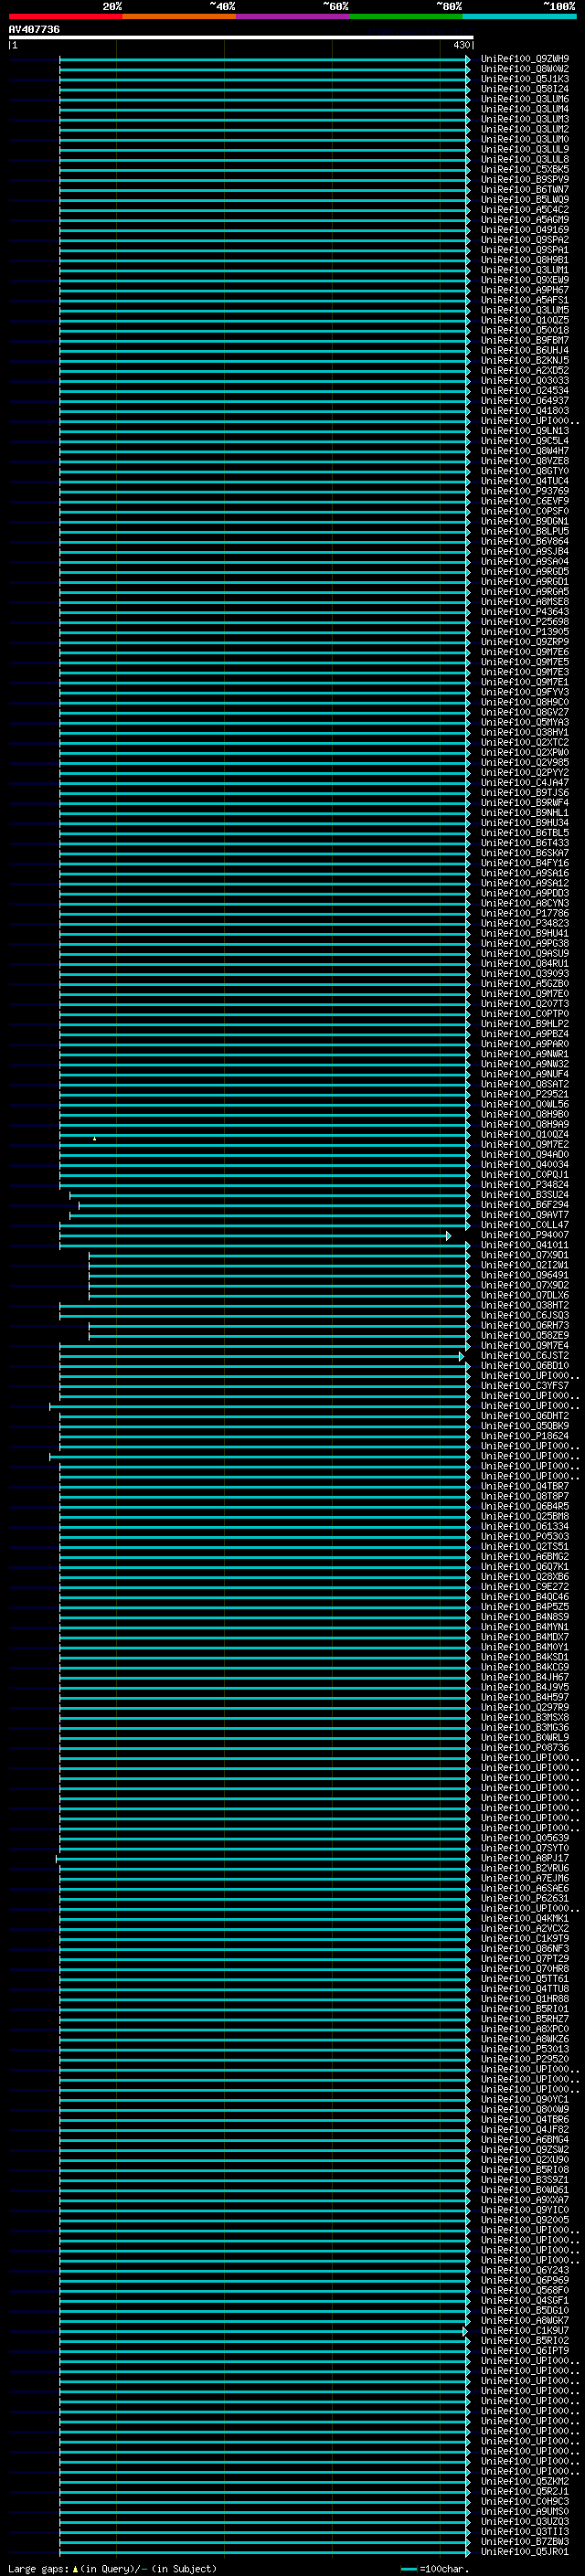The width and height of the screenshot is (585, 2576).
Task: Select the UniRef100_B9SPV9 label
Action: [525, 180]
